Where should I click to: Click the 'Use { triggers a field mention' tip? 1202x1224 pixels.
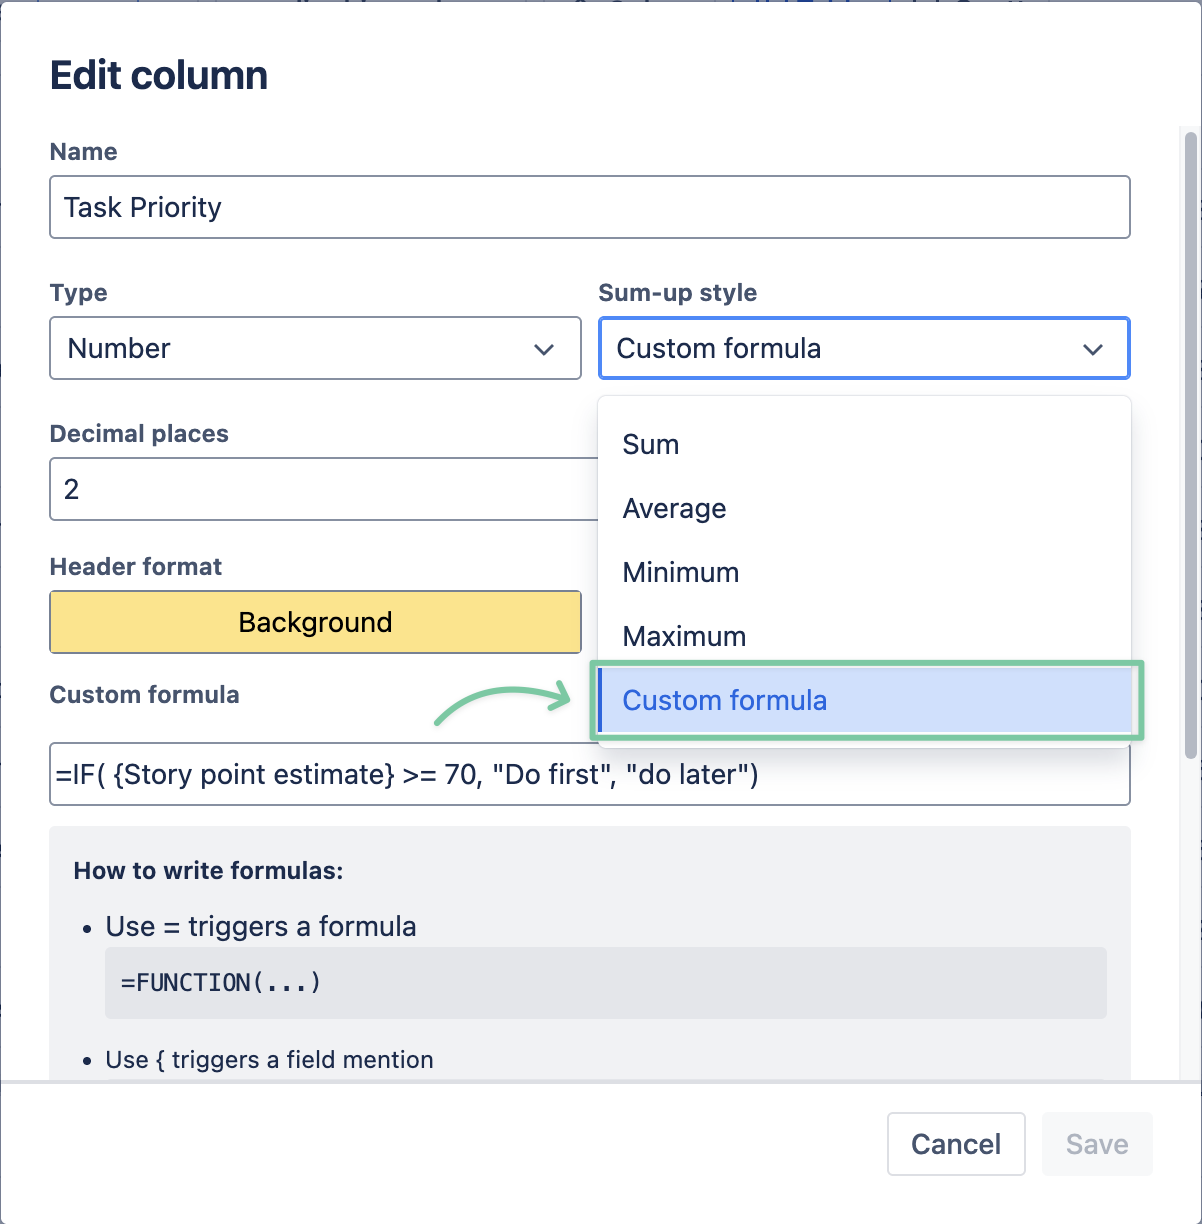[x=269, y=1060]
